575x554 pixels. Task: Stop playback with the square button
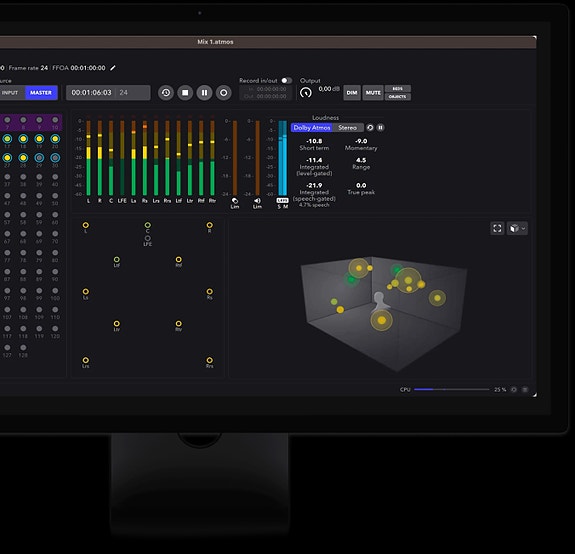[185, 93]
